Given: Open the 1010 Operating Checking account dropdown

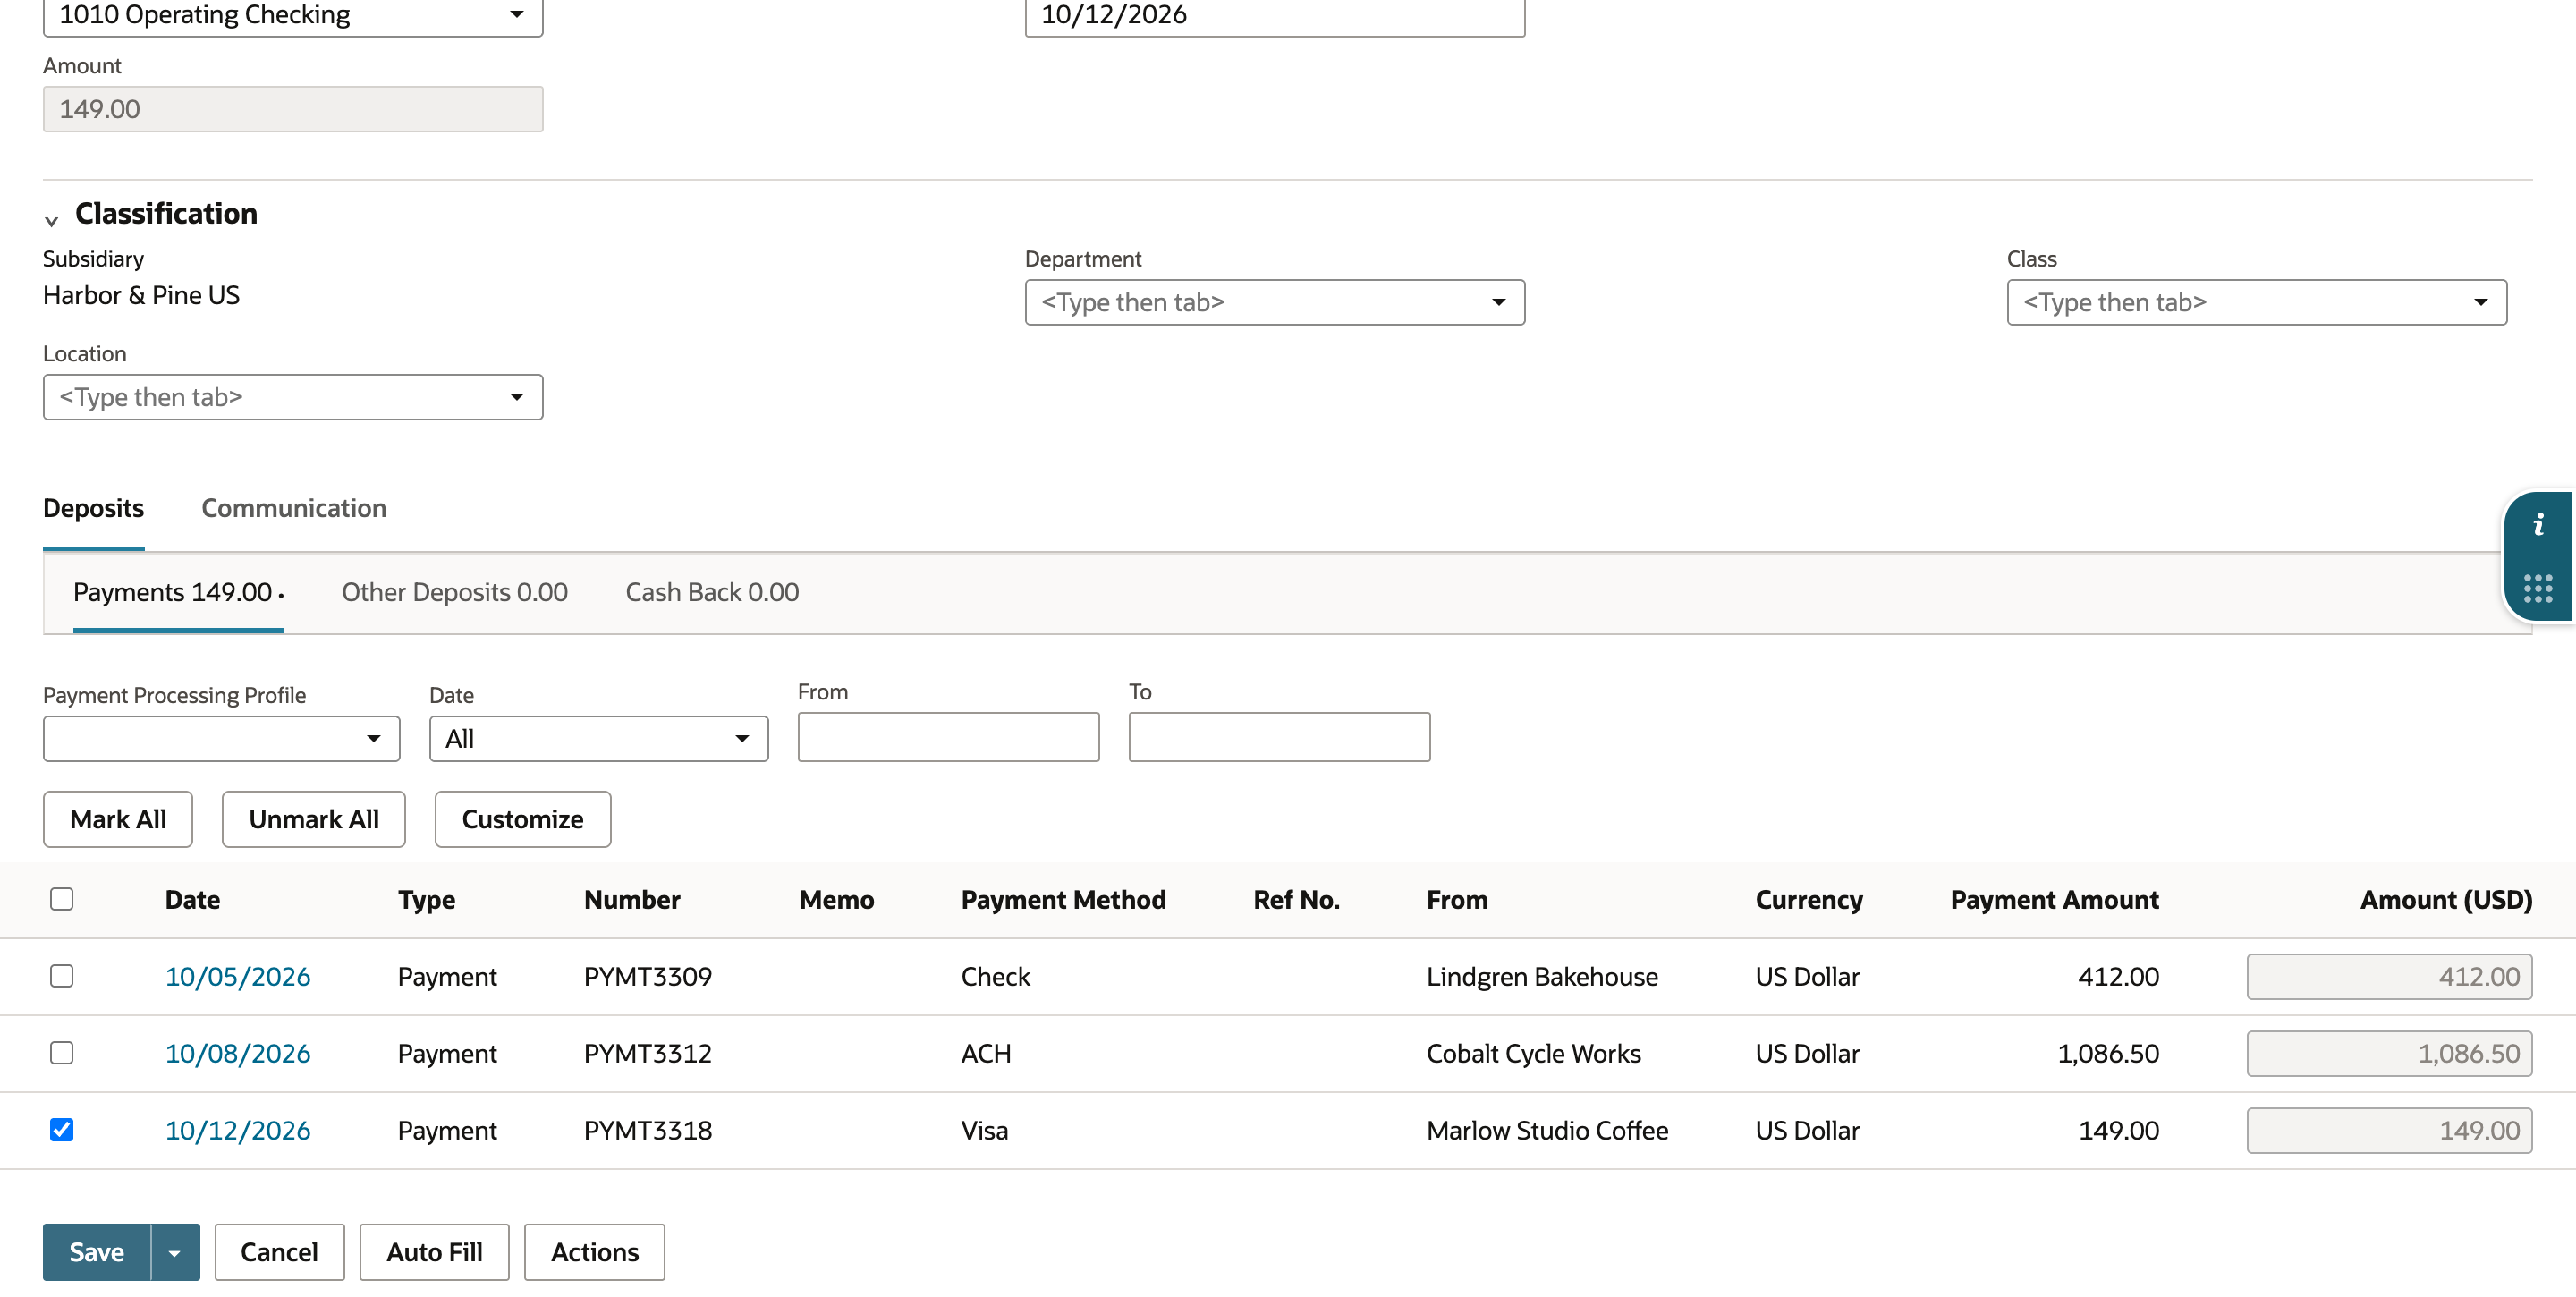Looking at the screenshot, I should click(x=293, y=15).
